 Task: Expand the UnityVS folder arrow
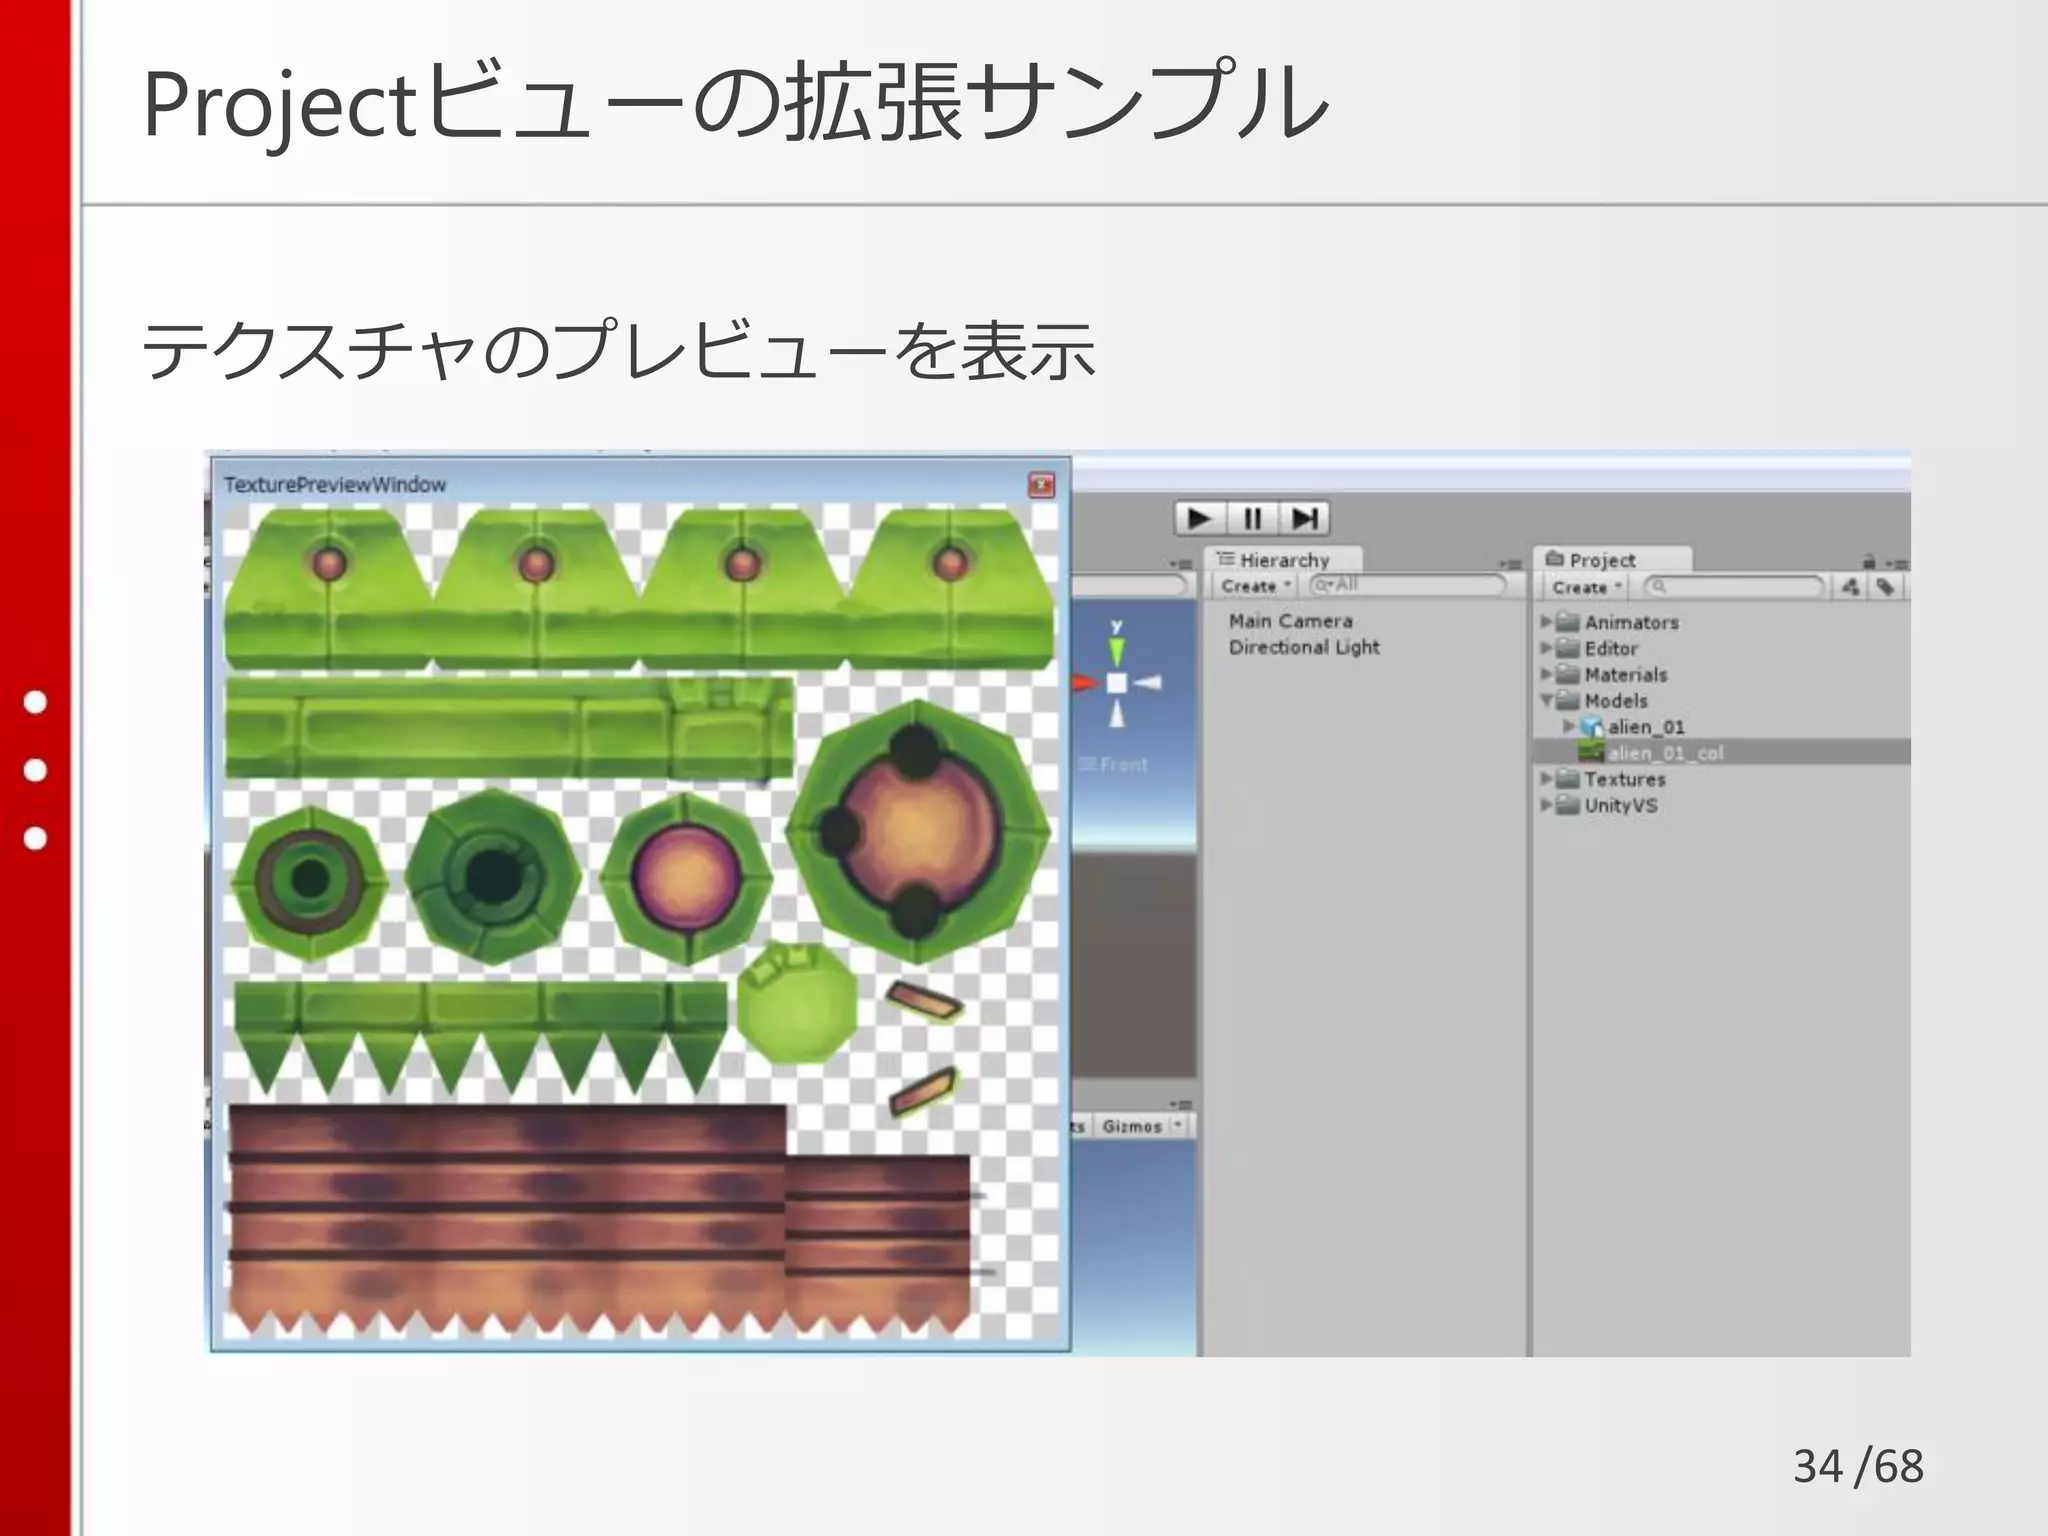1546,804
